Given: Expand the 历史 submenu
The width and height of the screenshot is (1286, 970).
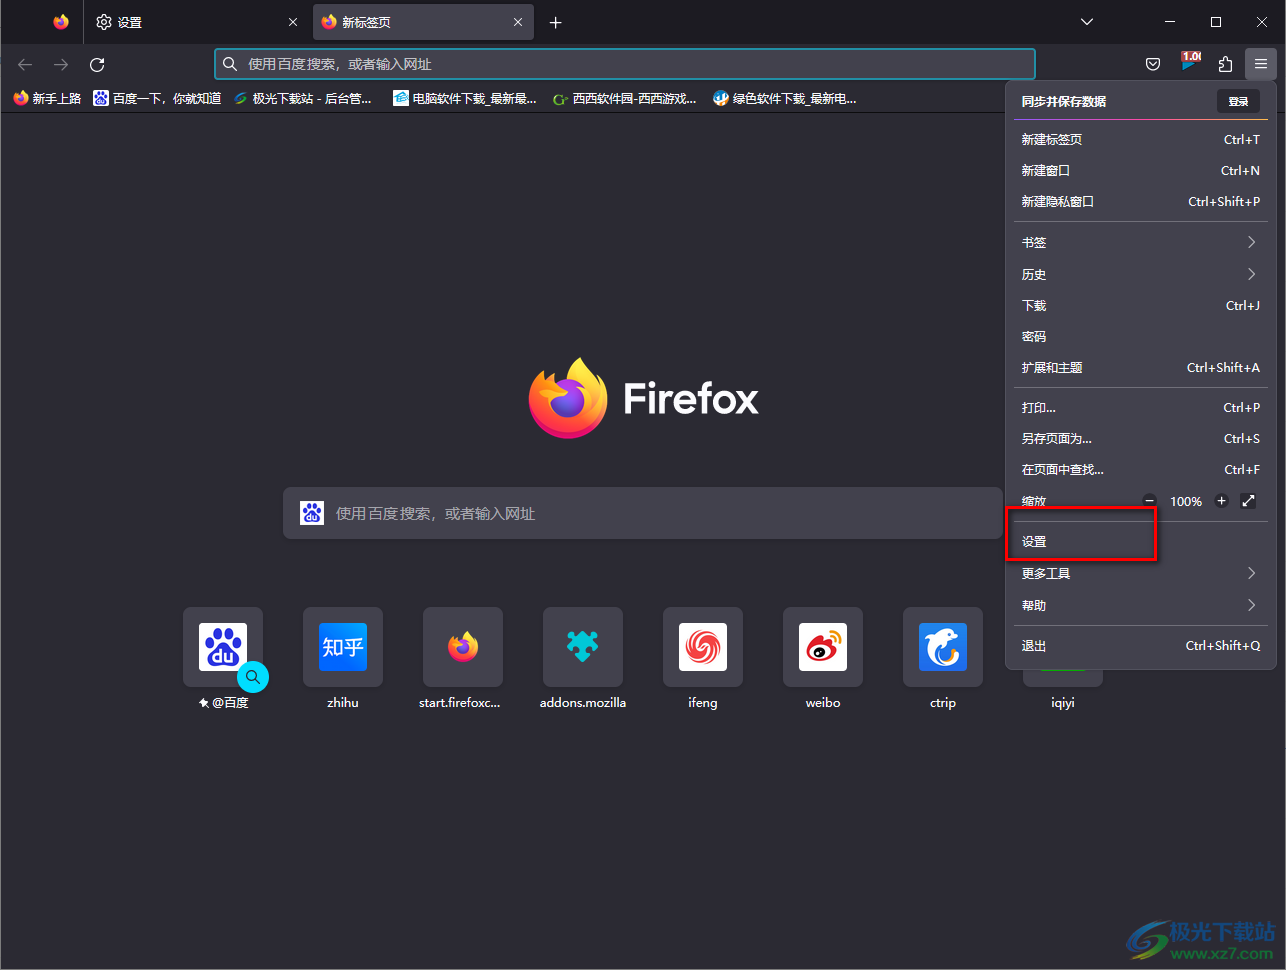Looking at the screenshot, I should coord(1140,274).
